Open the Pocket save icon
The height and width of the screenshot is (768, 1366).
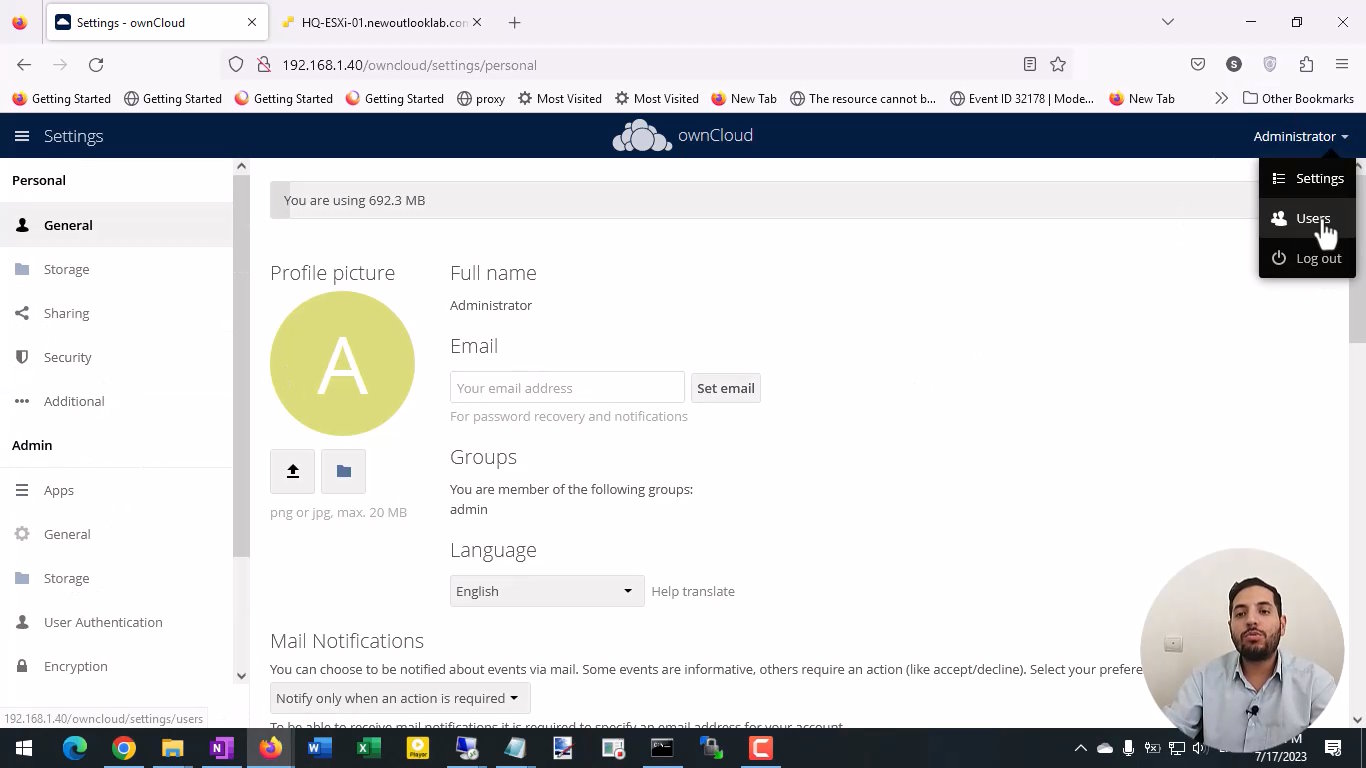tap(1198, 64)
